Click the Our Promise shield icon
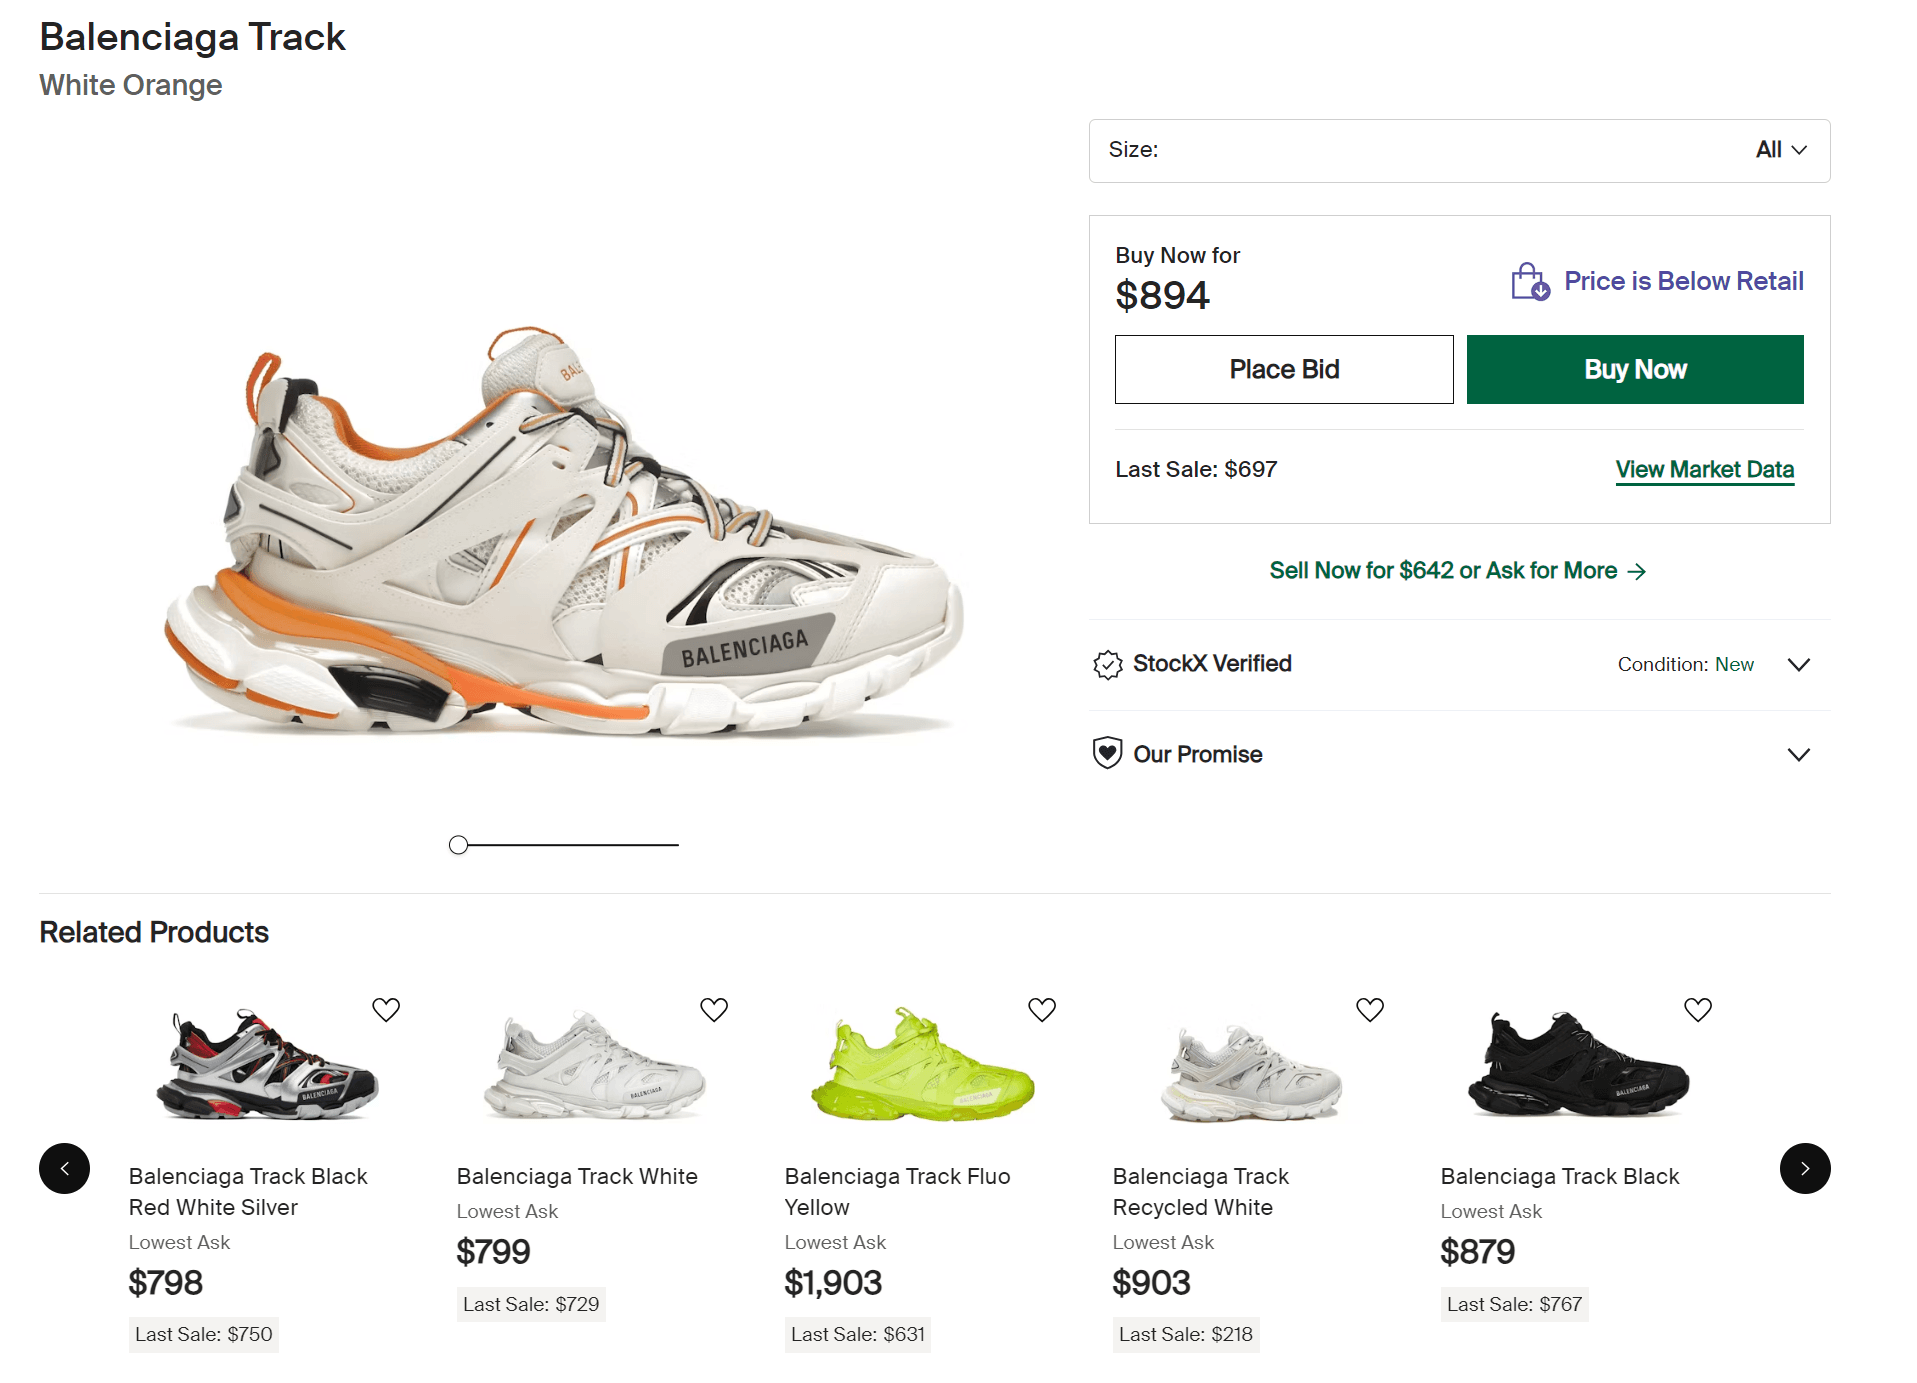Viewport: 1917px width, 1383px height. [x=1107, y=753]
